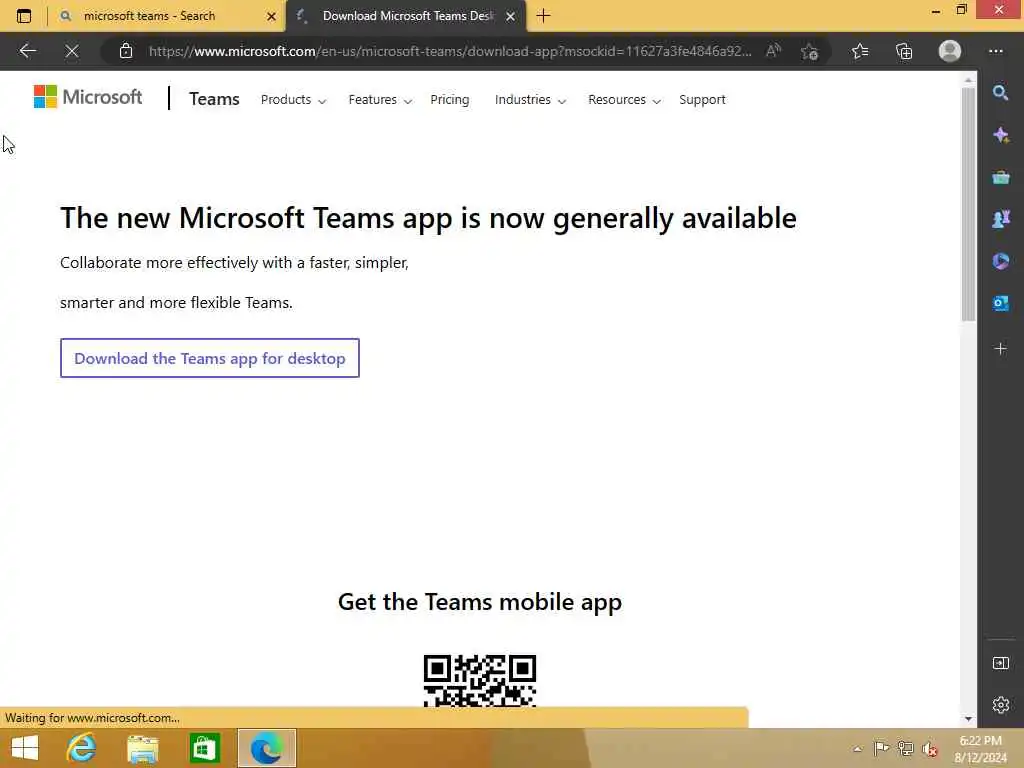Click Download the Teams app for desktop
The height and width of the screenshot is (768, 1024).
(210, 358)
